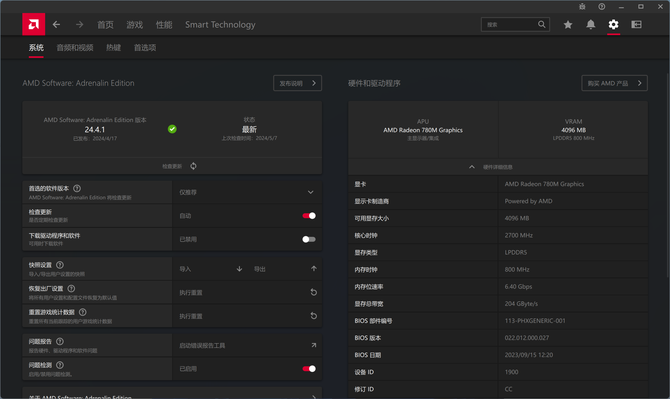Launch the bug report tool arrow icon

pyautogui.click(x=314, y=345)
